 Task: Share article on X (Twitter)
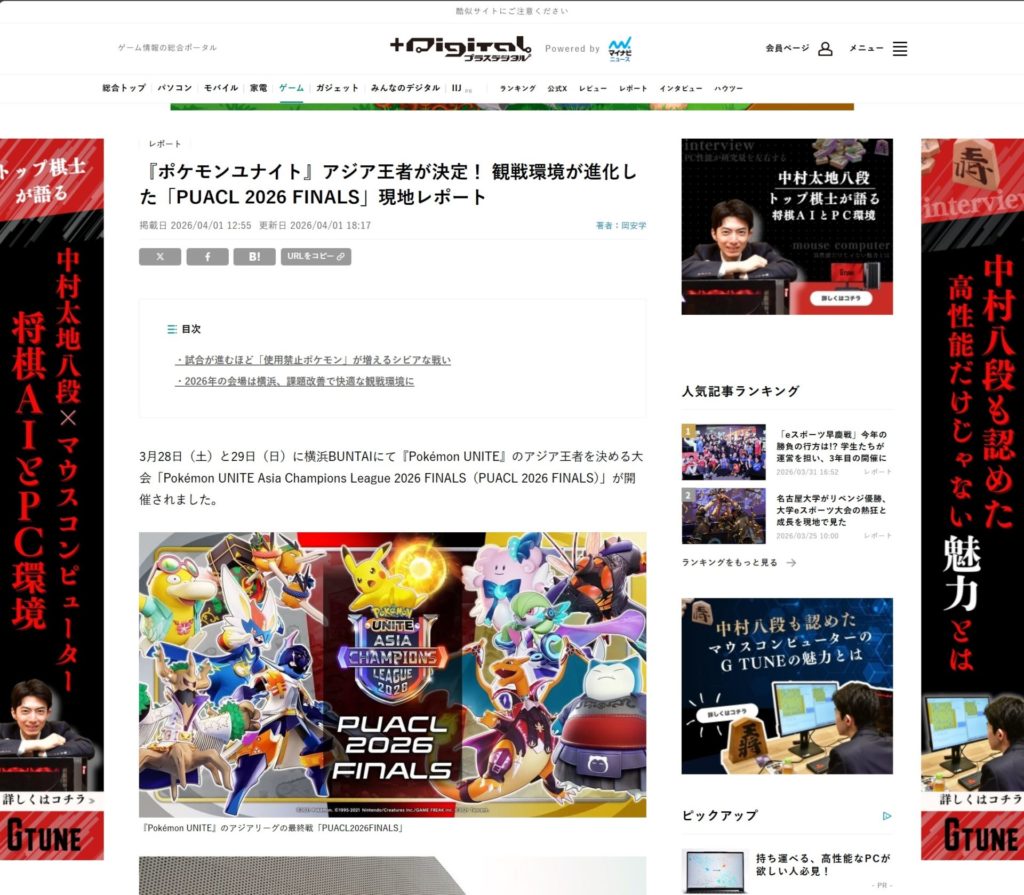(160, 257)
